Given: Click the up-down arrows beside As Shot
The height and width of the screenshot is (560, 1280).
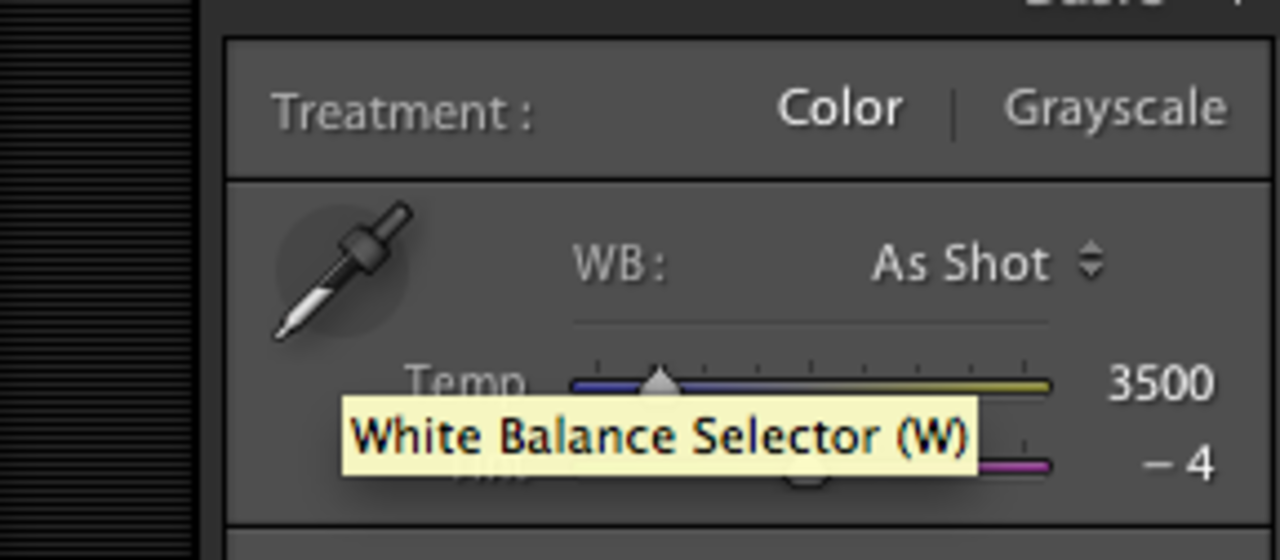Looking at the screenshot, I should [1091, 262].
